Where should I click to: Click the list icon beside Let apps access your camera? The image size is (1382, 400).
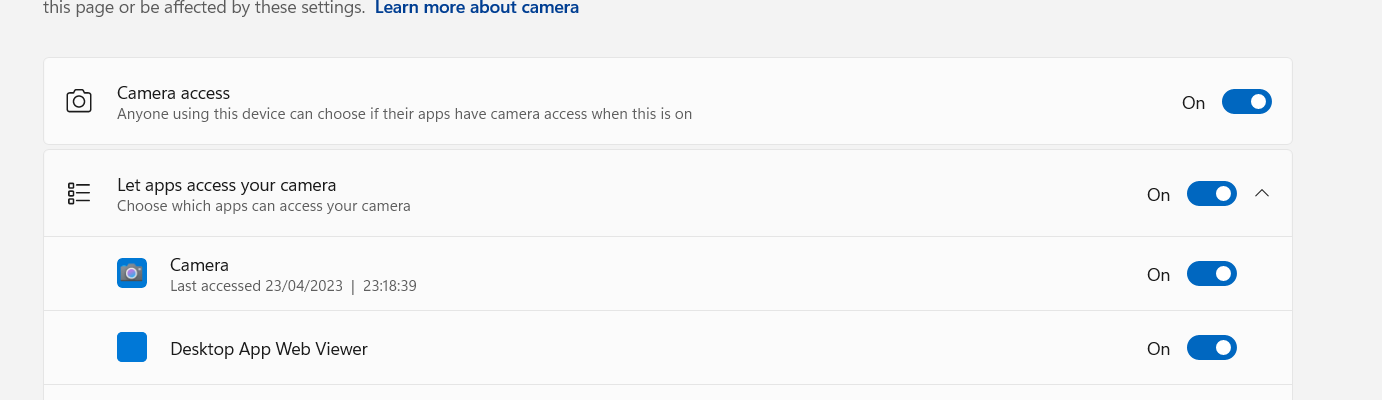[79, 194]
